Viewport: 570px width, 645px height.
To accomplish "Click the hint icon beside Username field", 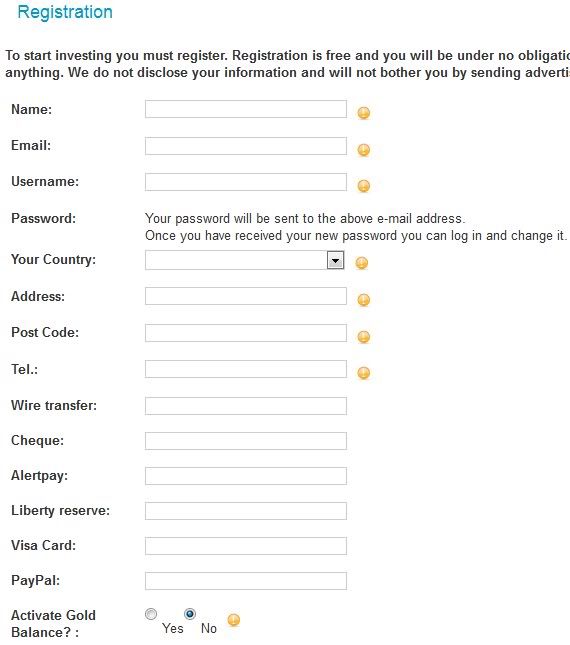I will pyautogui.click(x=364, y=186).
